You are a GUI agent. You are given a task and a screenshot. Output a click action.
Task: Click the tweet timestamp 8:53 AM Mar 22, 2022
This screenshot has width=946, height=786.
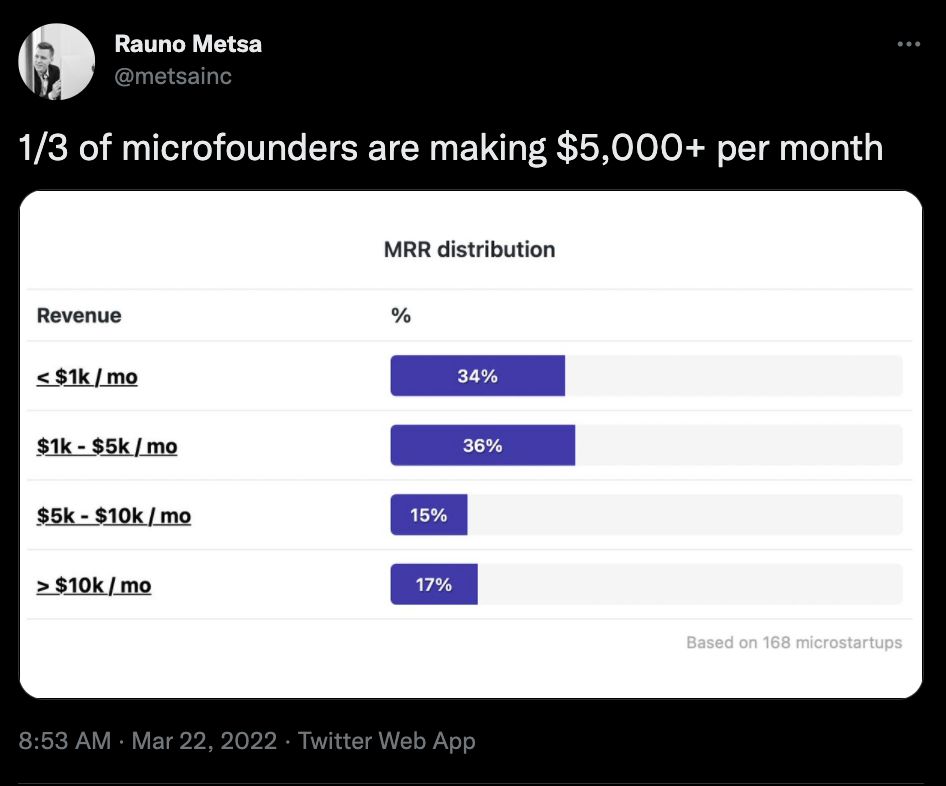coord(147,741)
